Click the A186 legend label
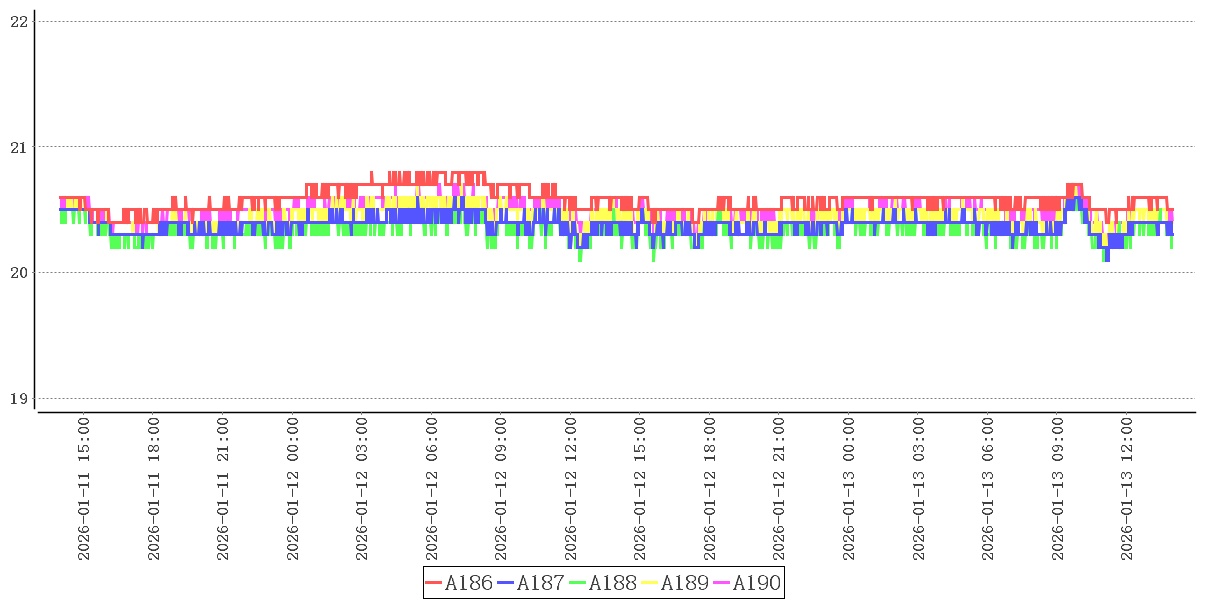Viewport: 1207px width, 600px height. pos(468,583)
